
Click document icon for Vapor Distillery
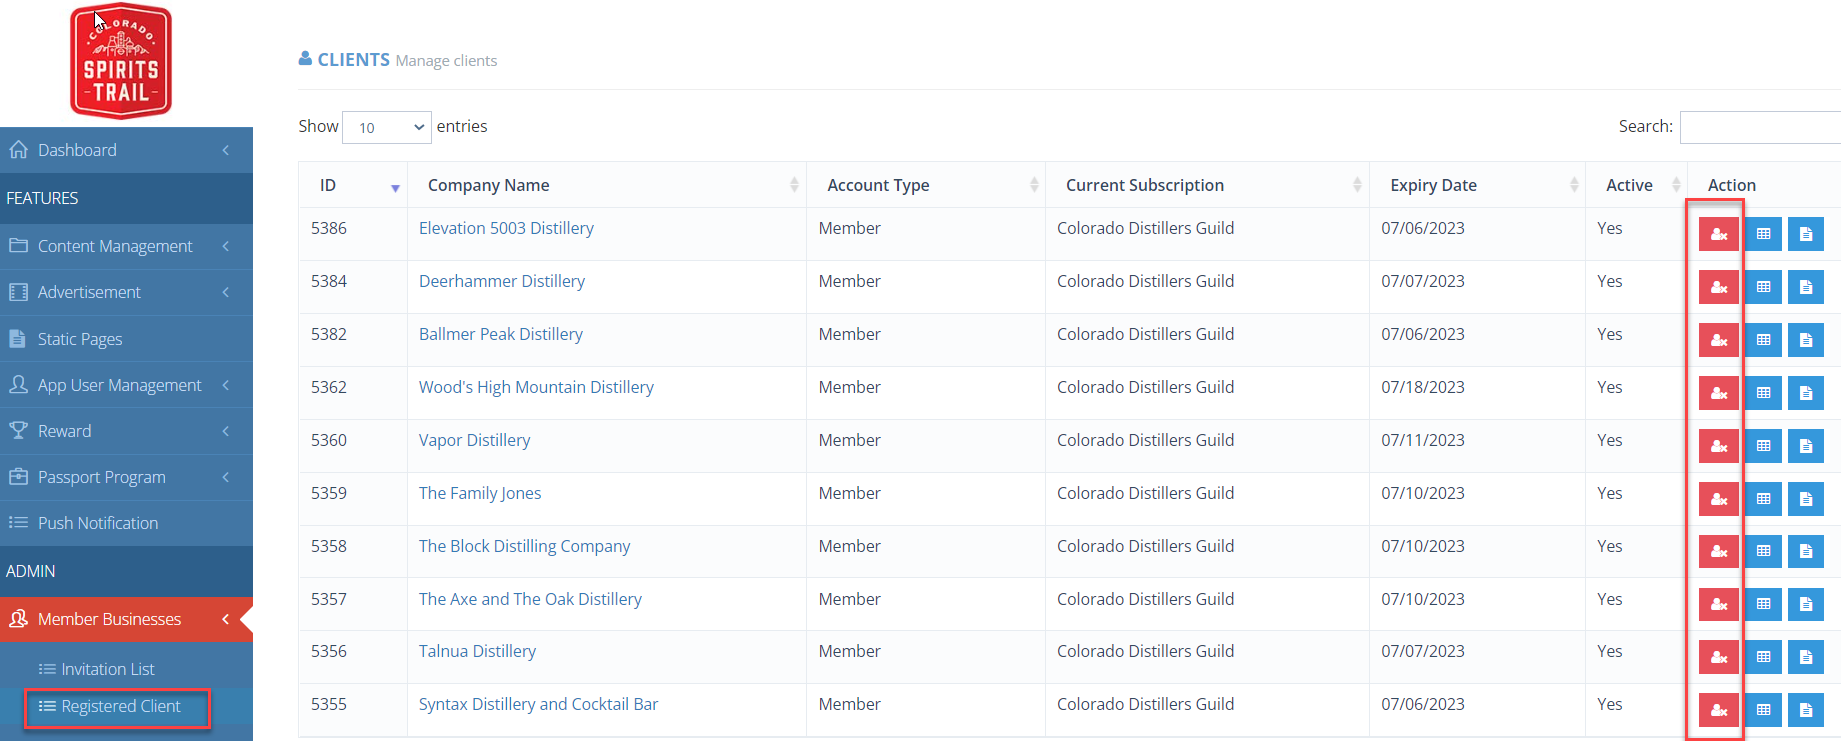(x=1805, y=446)
